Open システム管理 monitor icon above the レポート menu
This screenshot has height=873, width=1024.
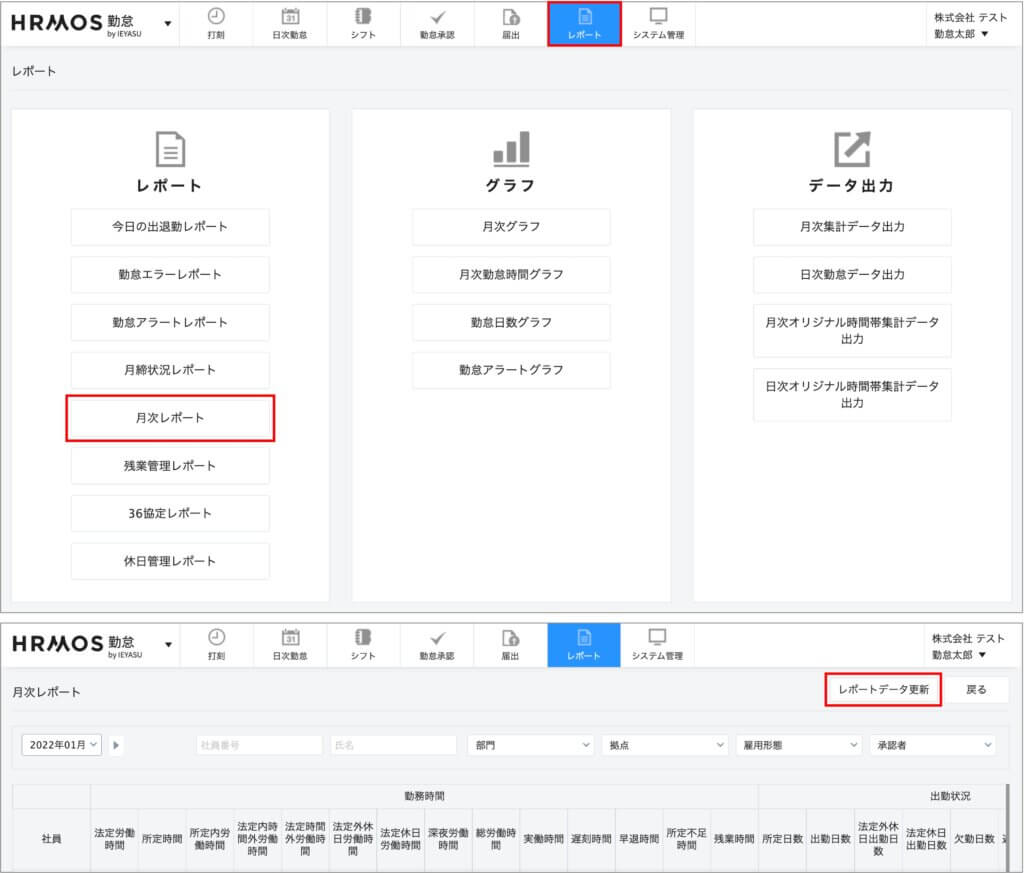click(658, 17)
